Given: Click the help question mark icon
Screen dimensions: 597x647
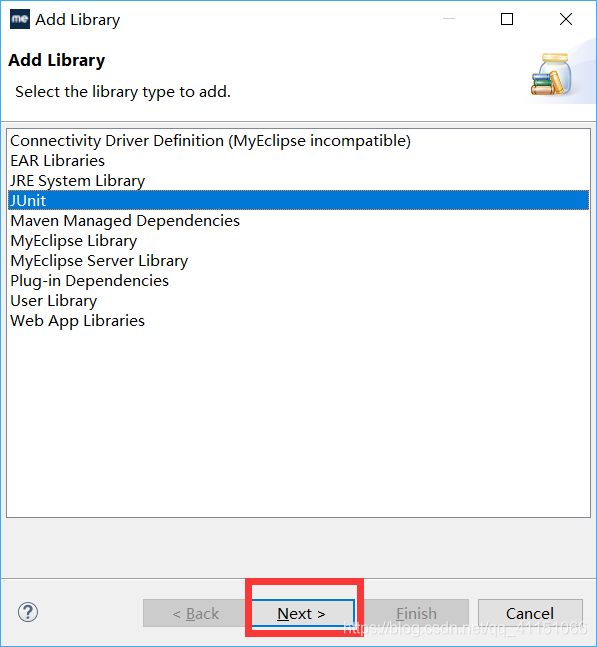Looking at the screenshot, I should tap(28, 613).
